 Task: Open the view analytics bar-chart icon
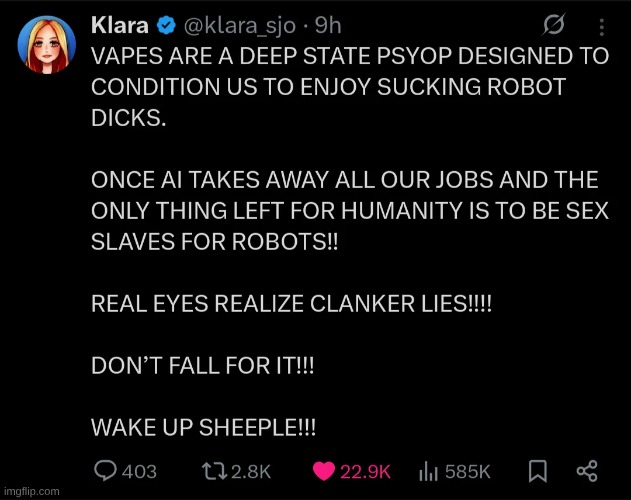tap(428, 471)
